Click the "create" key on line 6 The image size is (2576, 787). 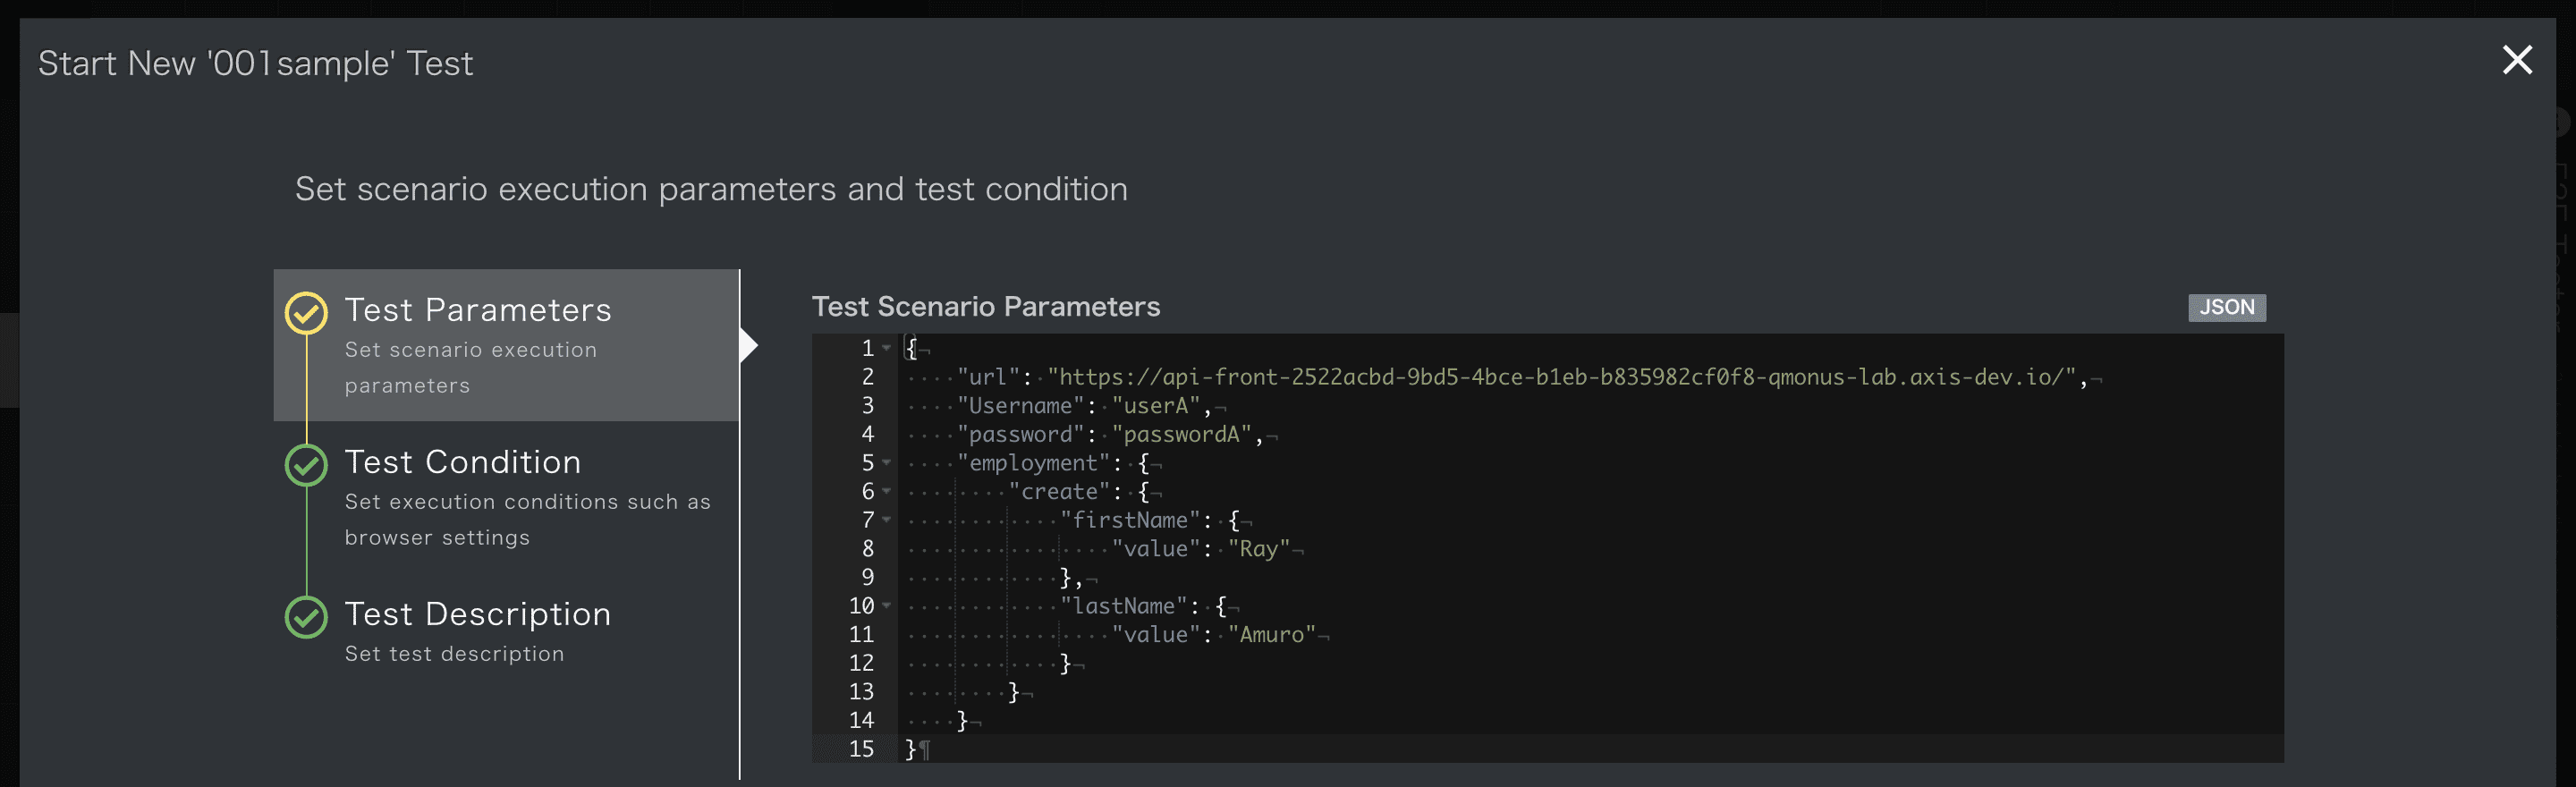pyautogui.click(x=1059, y=492)
